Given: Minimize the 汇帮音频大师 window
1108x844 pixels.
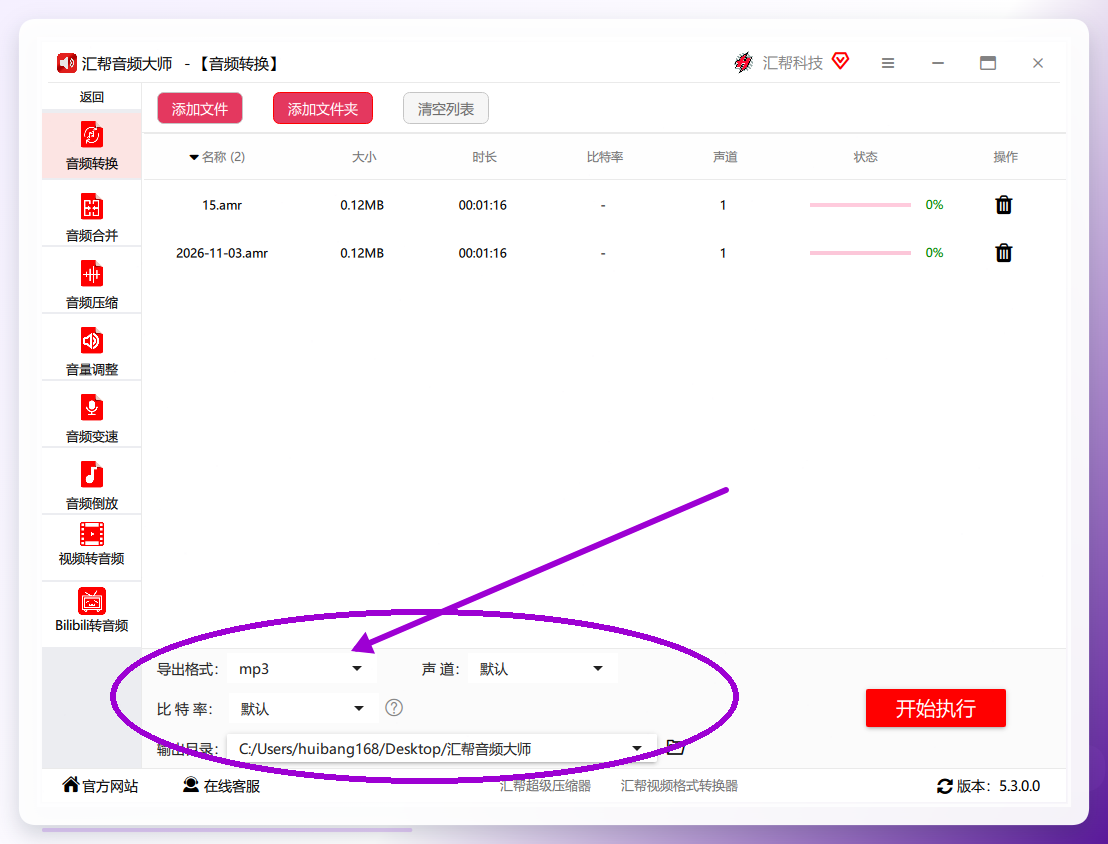Looking at the screenshot, I should pos(938,63).
